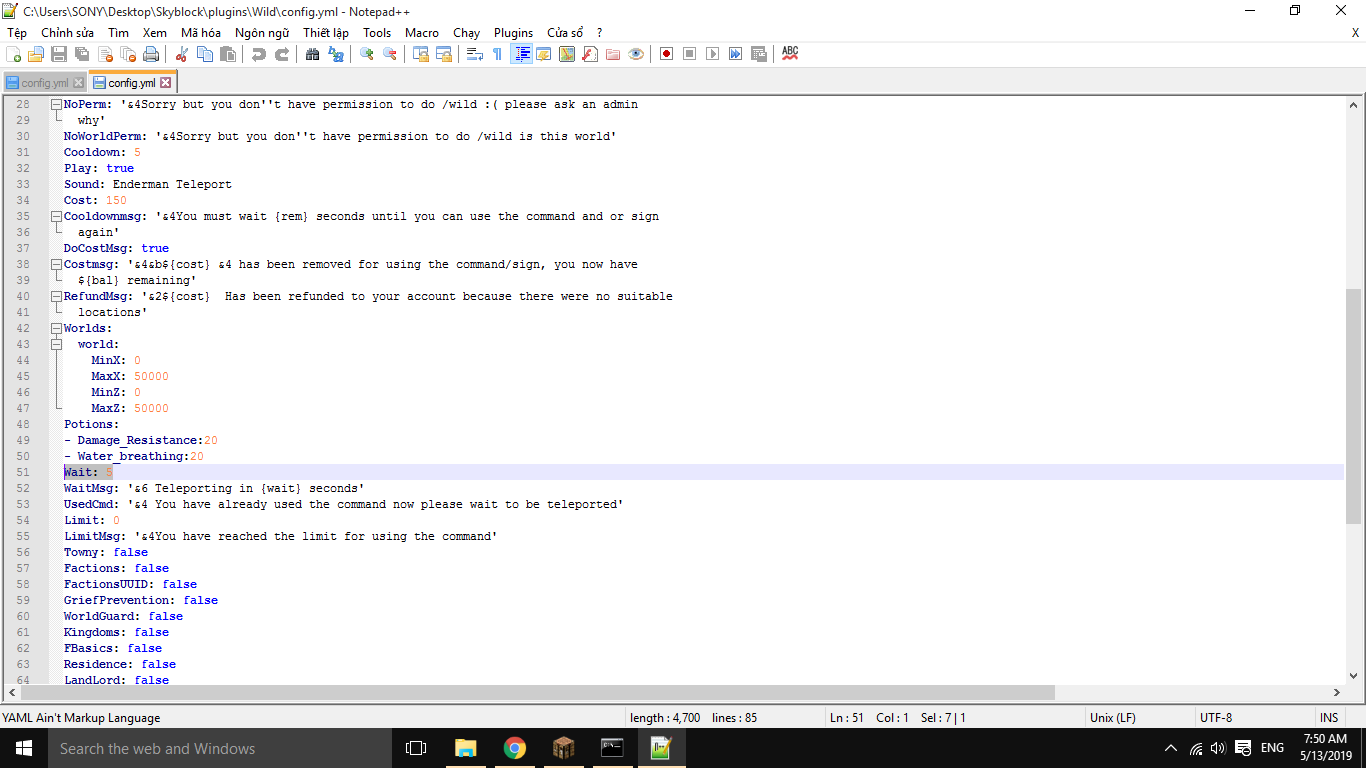Image resolution: width=1366 pixels, height=768 pixels.
Task: Open Replace using the toolbar icon
Action: pos(337,53)
